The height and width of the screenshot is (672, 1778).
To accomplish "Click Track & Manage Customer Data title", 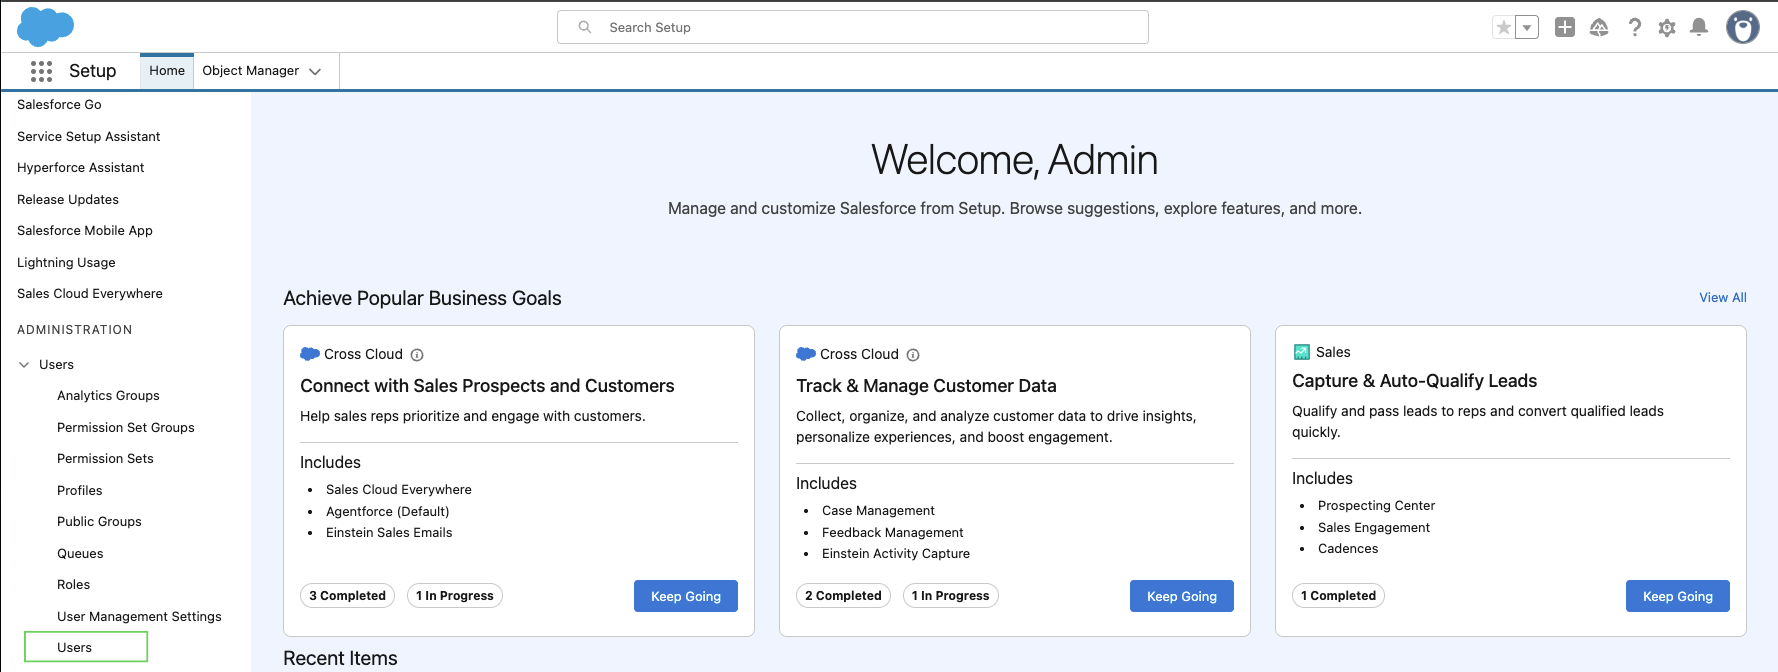I will (x=926, y=386).
